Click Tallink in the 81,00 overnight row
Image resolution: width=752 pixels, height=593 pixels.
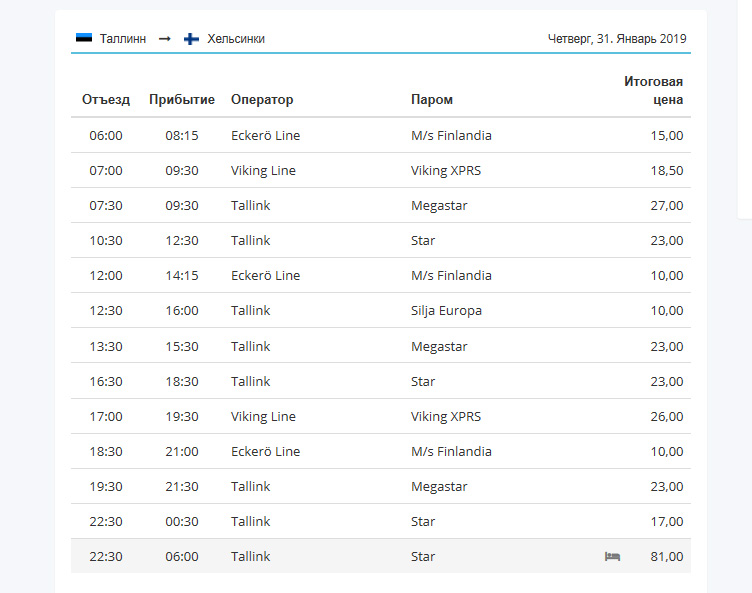(x=251, y=557)
